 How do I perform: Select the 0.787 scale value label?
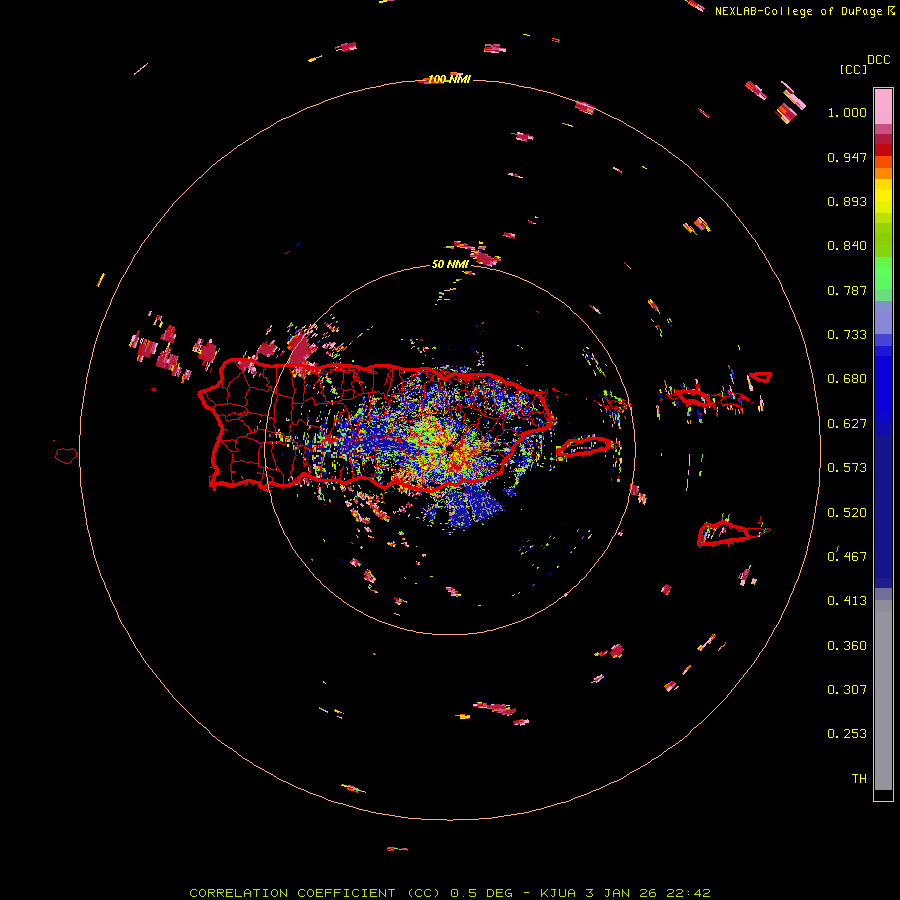(847, 290)
